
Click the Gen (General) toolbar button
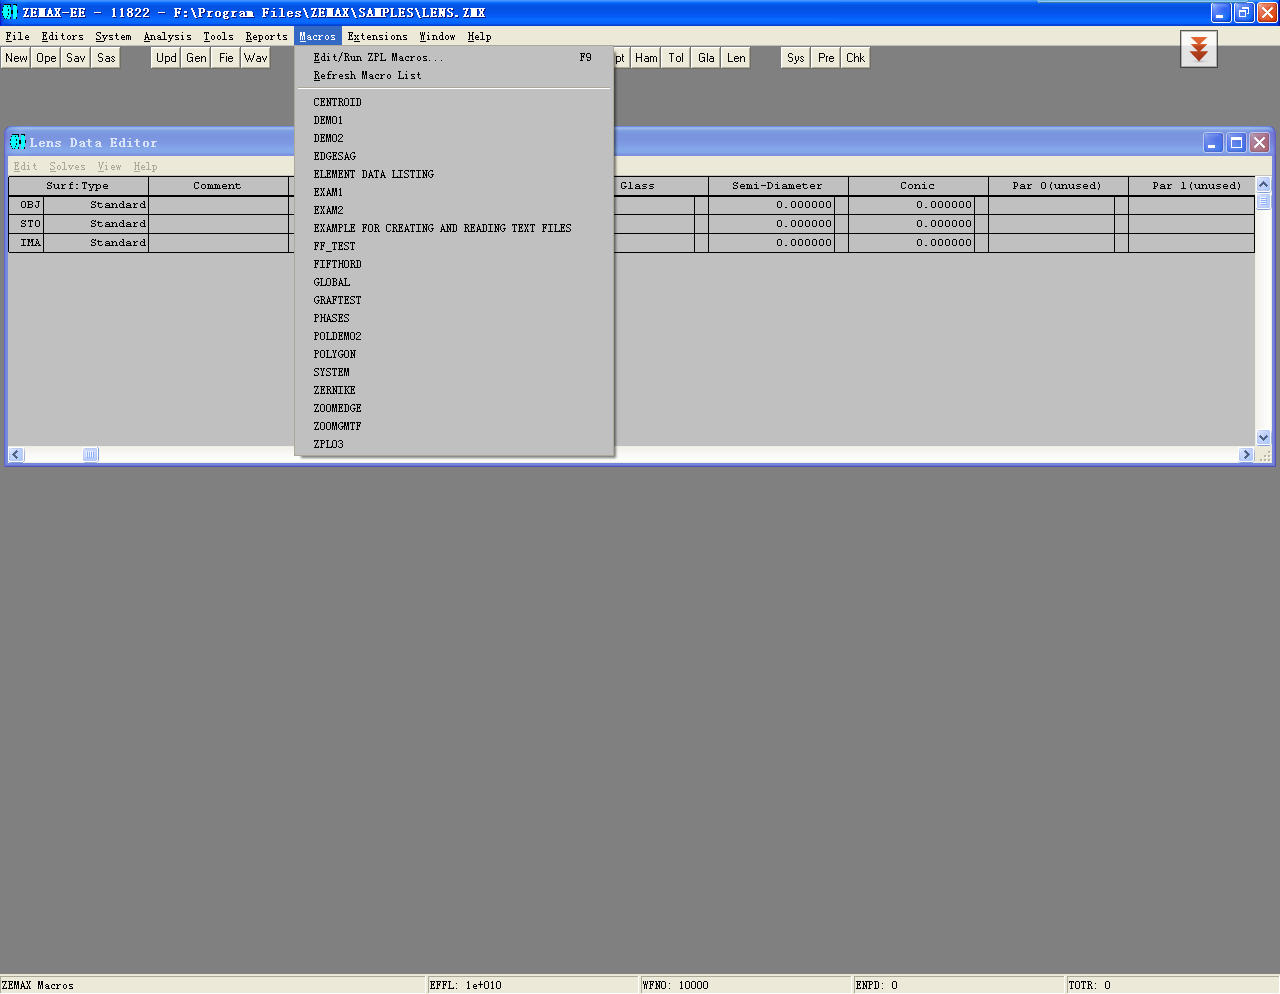tap(196, 58)
